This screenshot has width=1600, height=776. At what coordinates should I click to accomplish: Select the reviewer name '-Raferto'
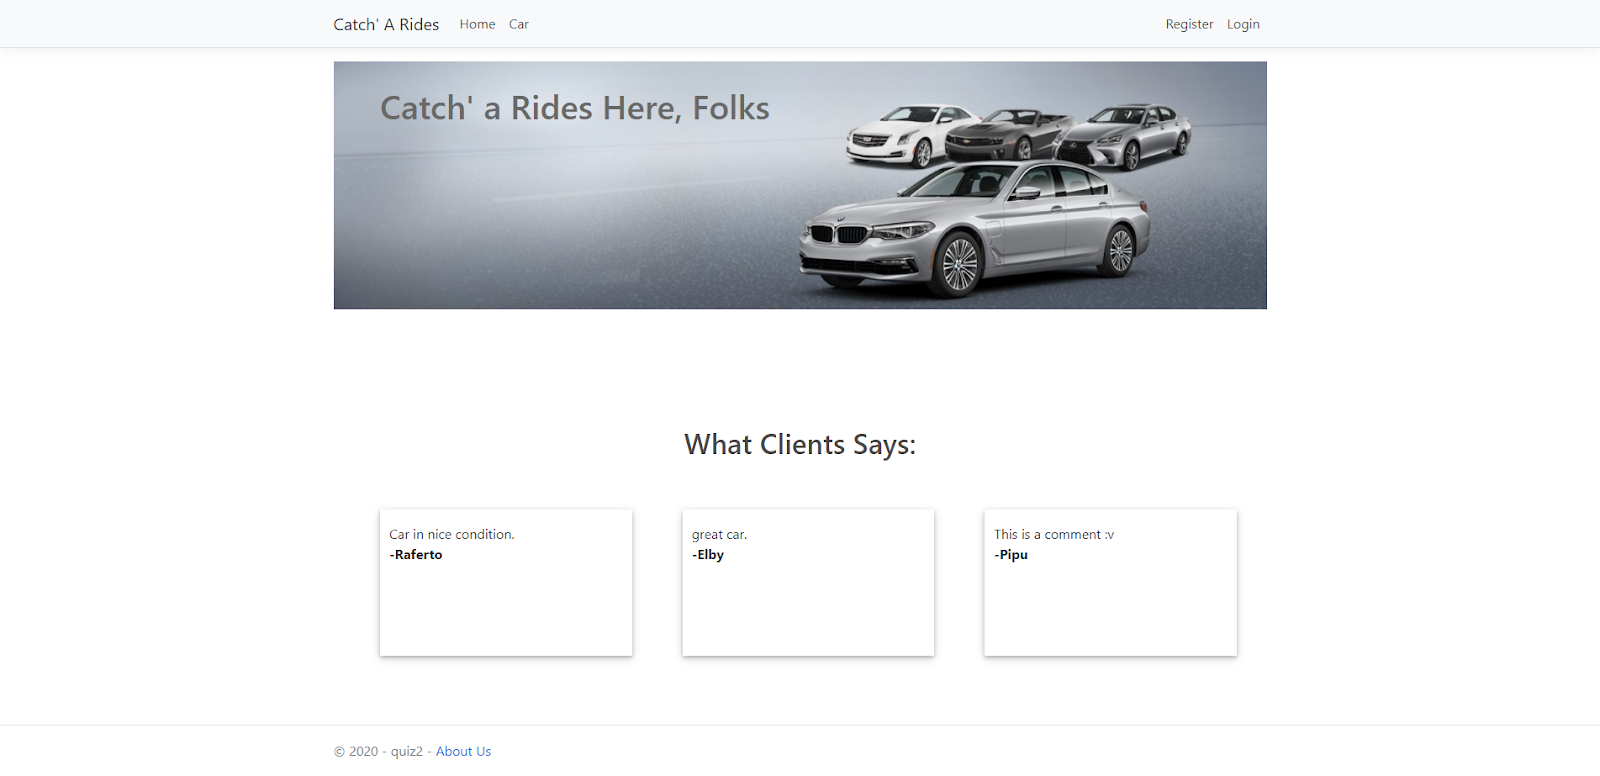point(416,554)
